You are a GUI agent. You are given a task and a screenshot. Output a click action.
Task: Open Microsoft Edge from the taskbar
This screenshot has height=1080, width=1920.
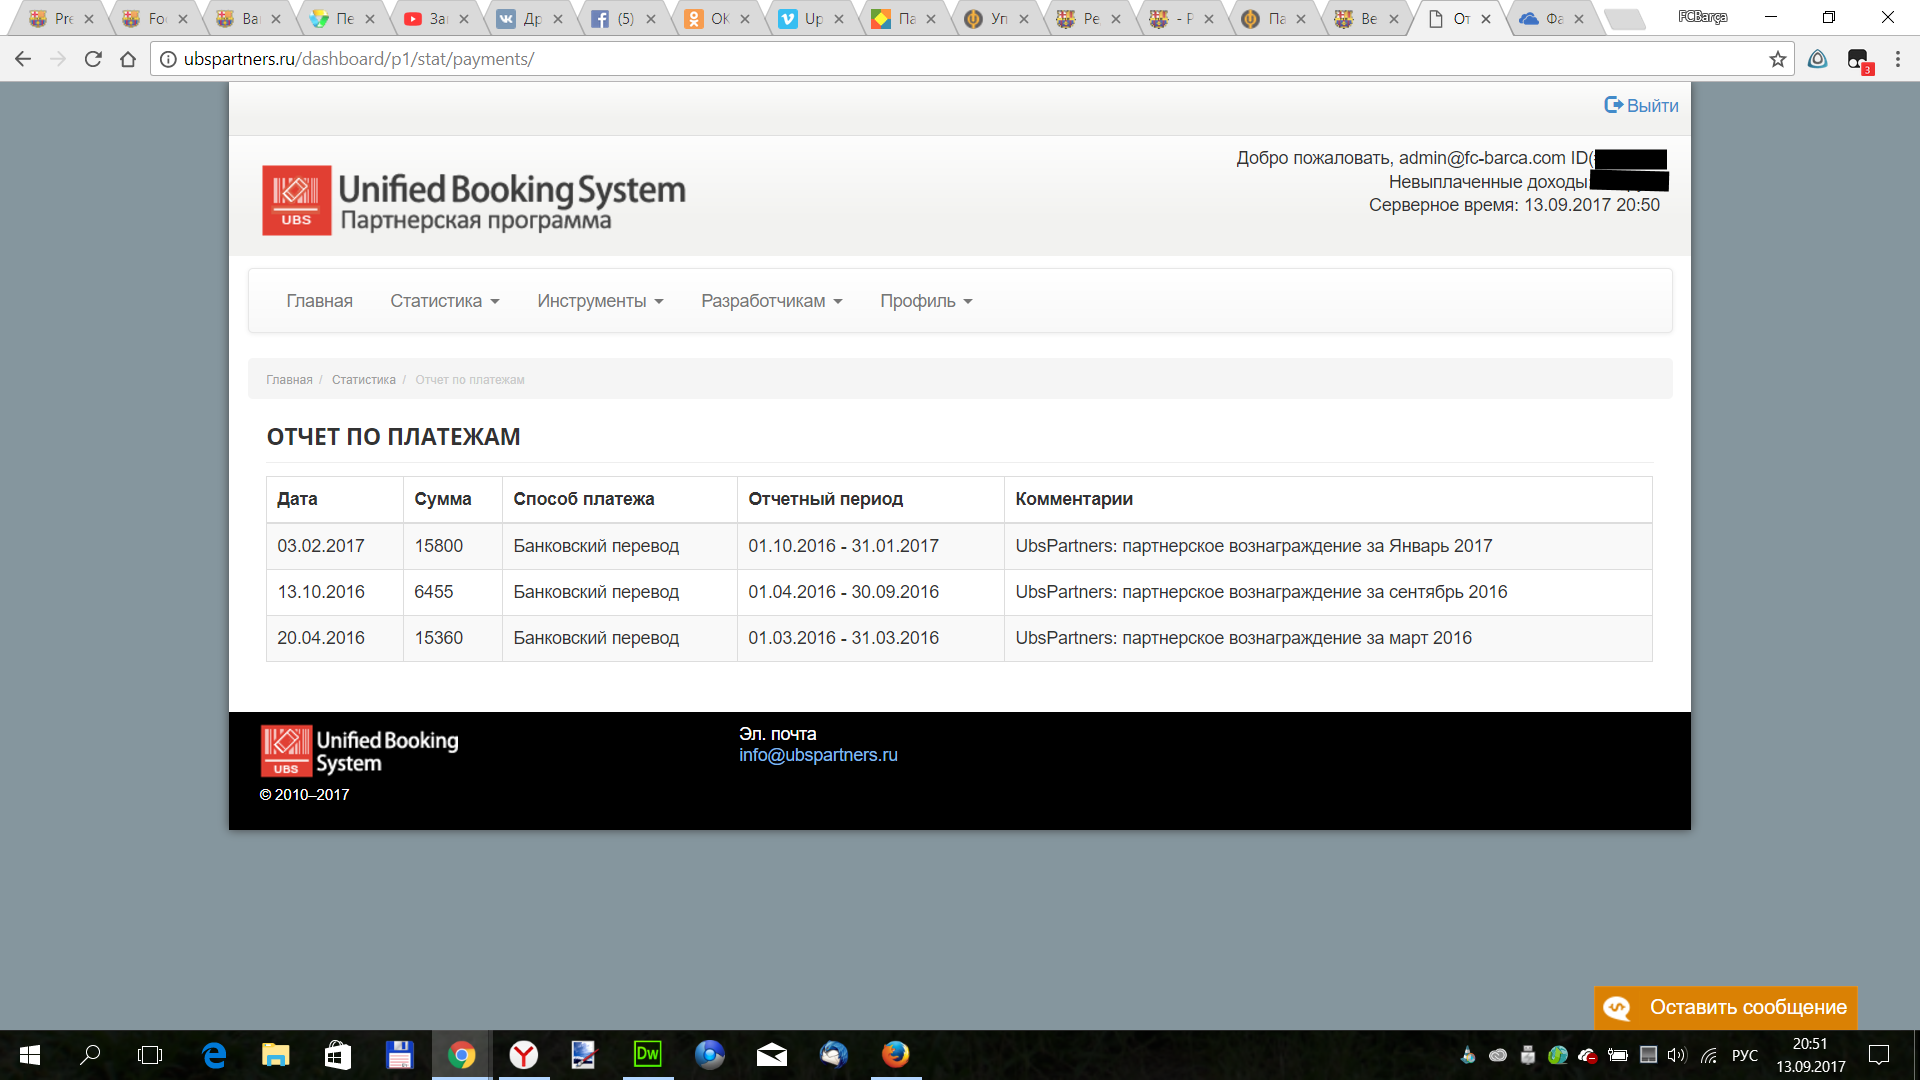pyautogui.click(x=214, y=1054)
